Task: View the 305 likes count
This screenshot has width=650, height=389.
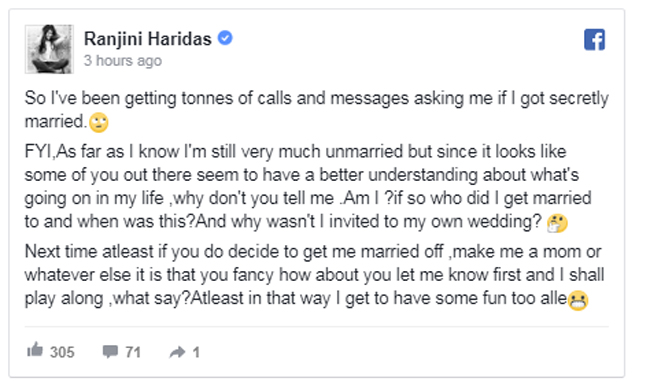Action: pyautogui.click(x=62, y=352)
